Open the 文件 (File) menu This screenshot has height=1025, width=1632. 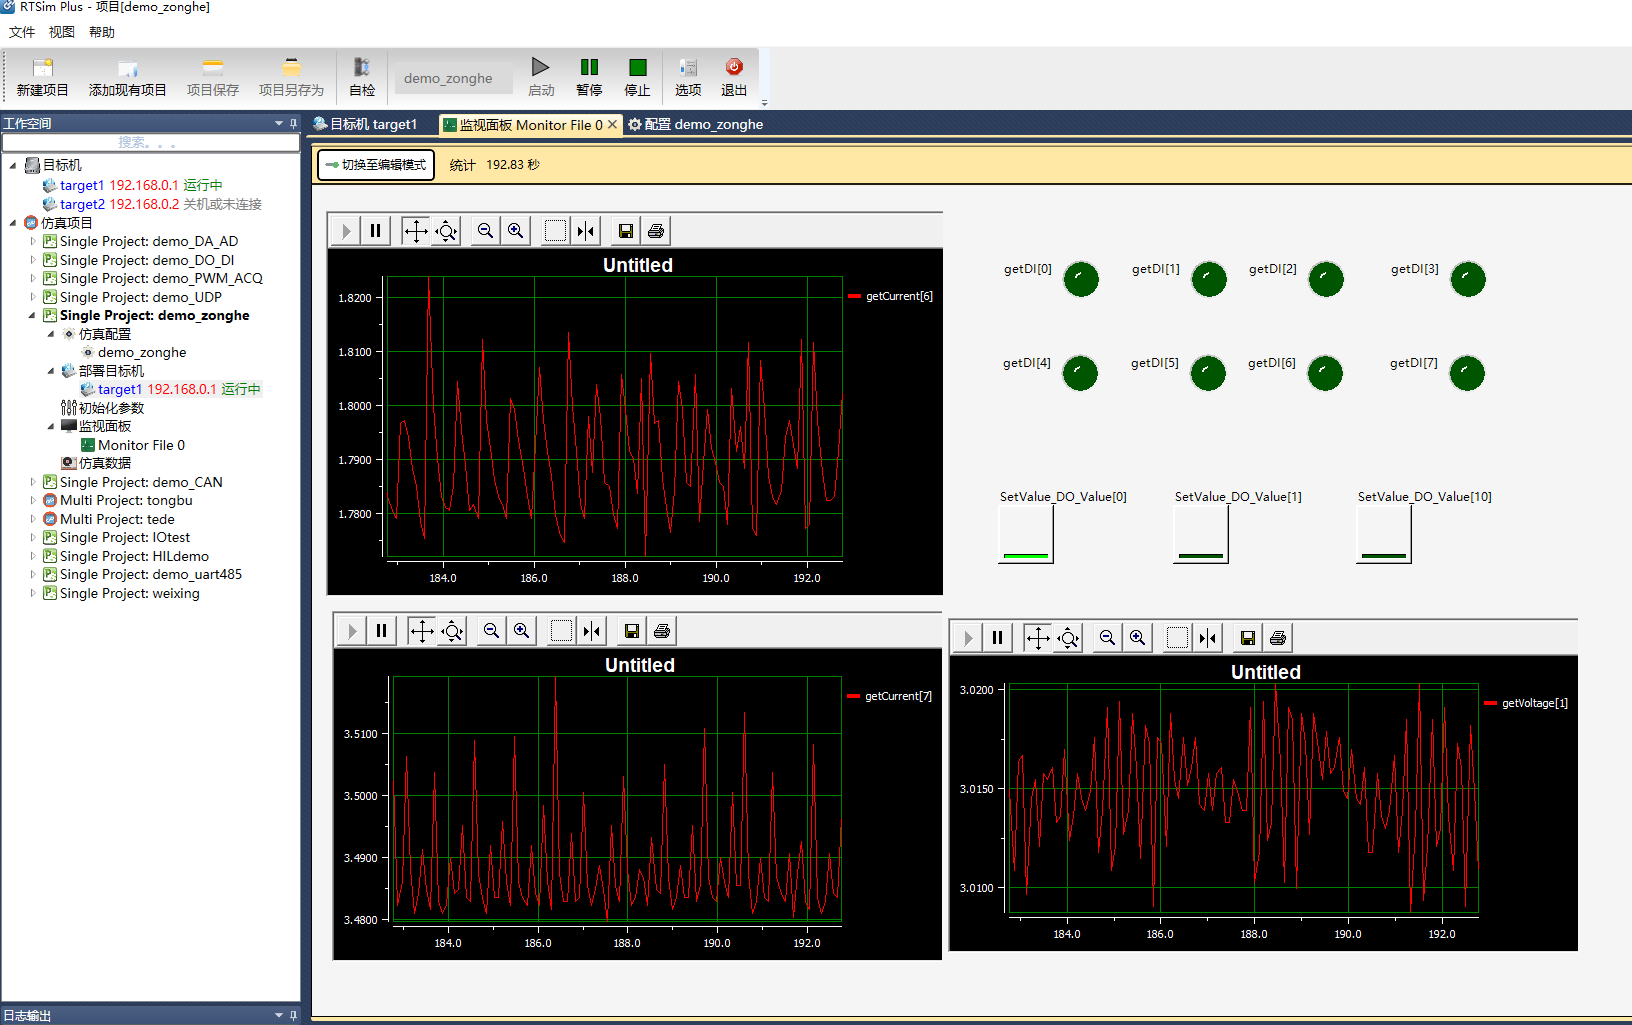click(22, 32)
